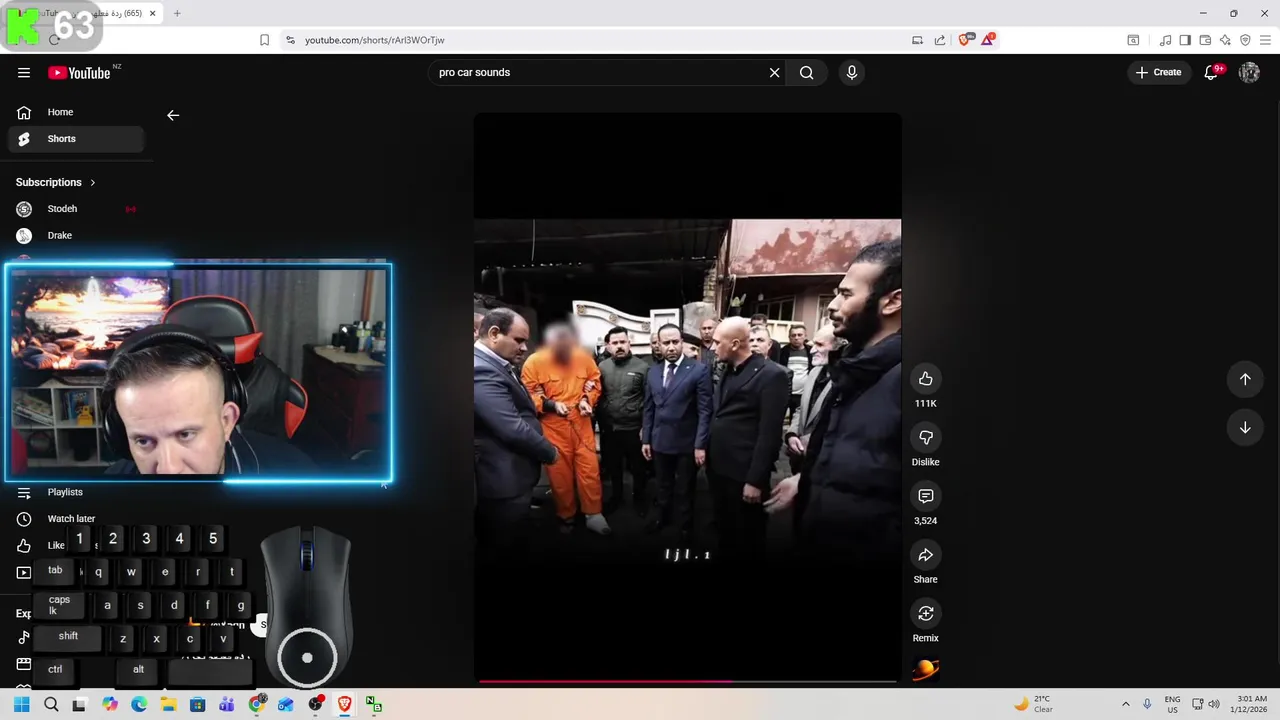Click the browser address bar URL
Viewport: 1280px width, 720px height.
tap(374, 40)
